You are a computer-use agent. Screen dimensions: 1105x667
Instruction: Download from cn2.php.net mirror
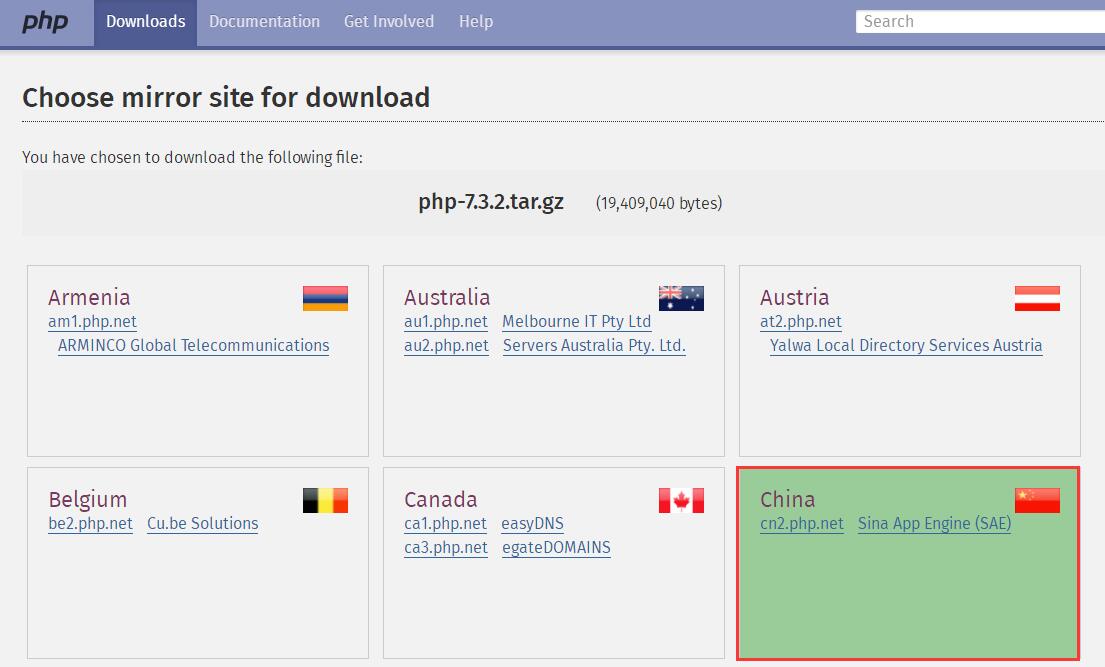click(x=802, y=524)
